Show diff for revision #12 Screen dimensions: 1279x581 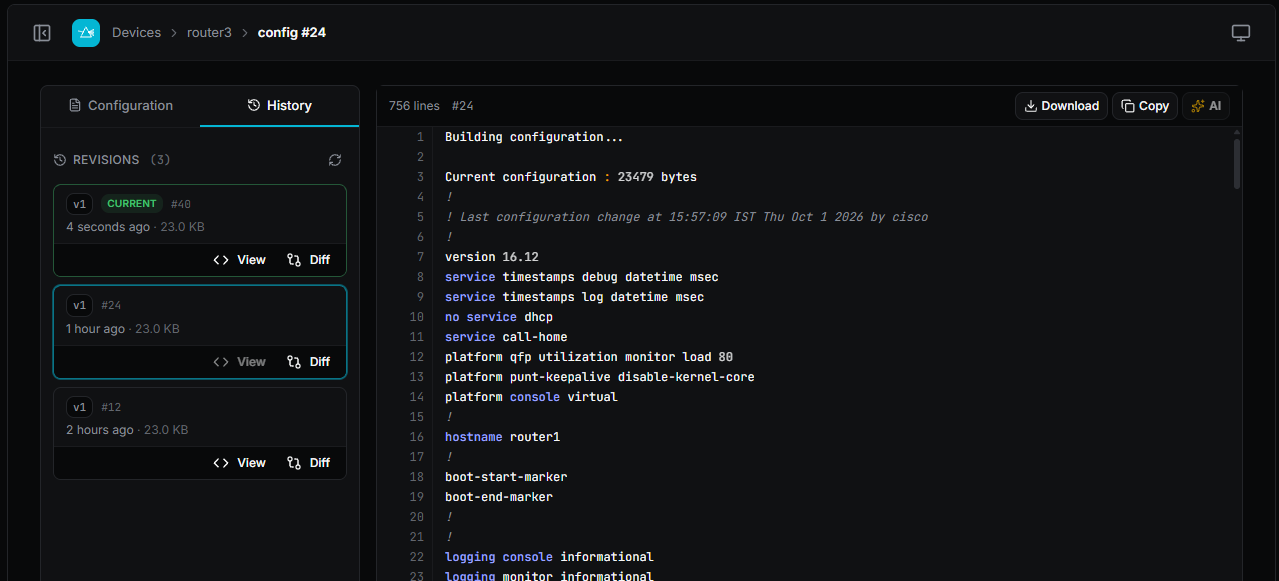pyautogui.click(x=308, y=463)
